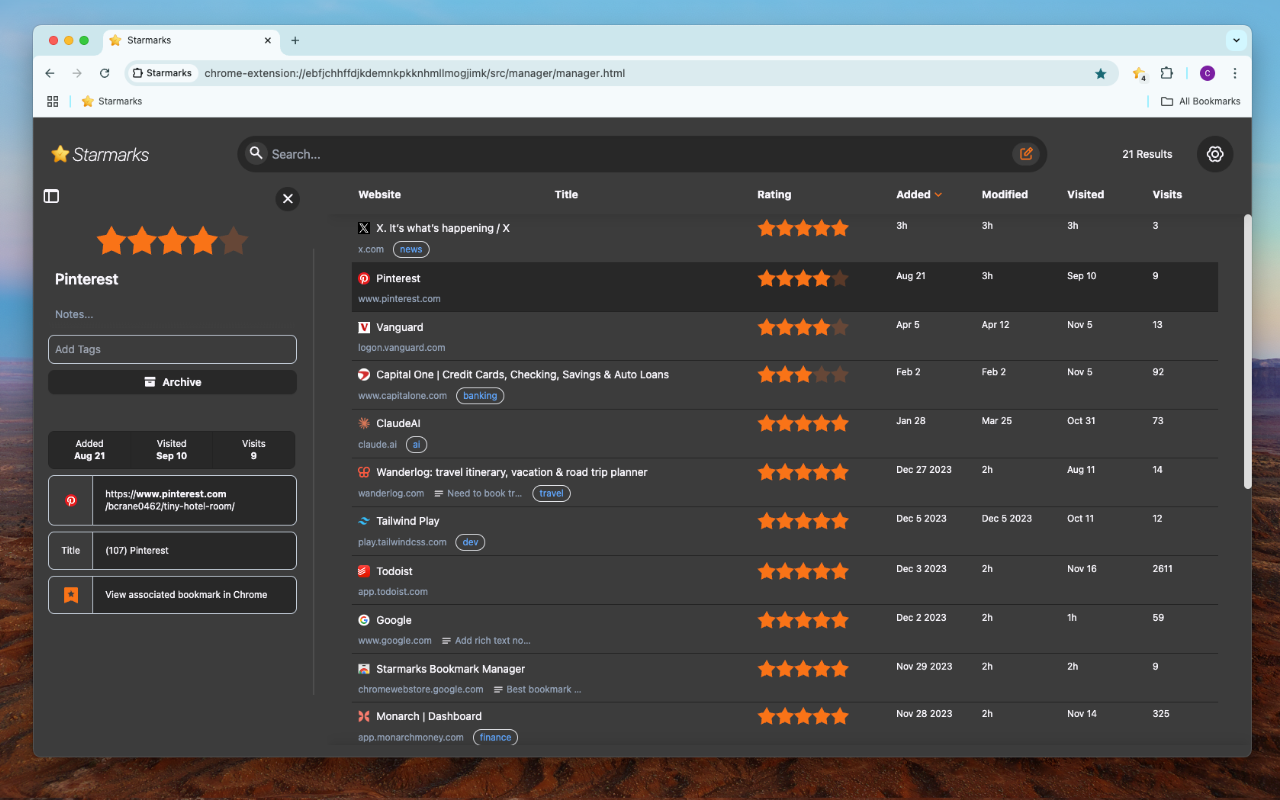Open the Vanguard bookmark row title
Viewport: 1280px width, 800px height.
[400, 327]
